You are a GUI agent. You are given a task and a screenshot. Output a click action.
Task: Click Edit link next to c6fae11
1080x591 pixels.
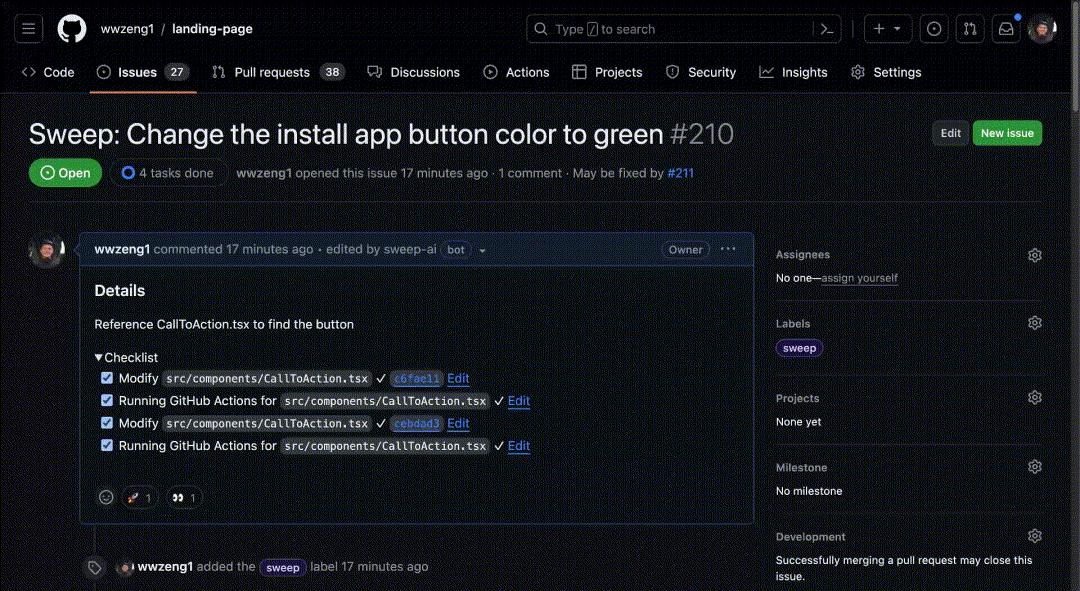[x=458, y=378]
